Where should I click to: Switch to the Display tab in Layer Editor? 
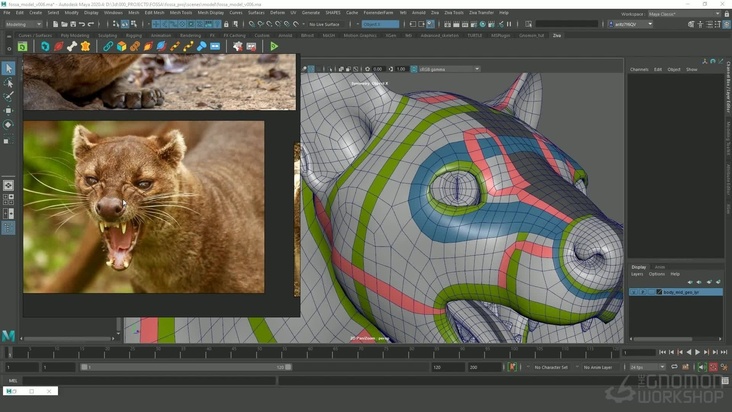click(x=639, y=267)
